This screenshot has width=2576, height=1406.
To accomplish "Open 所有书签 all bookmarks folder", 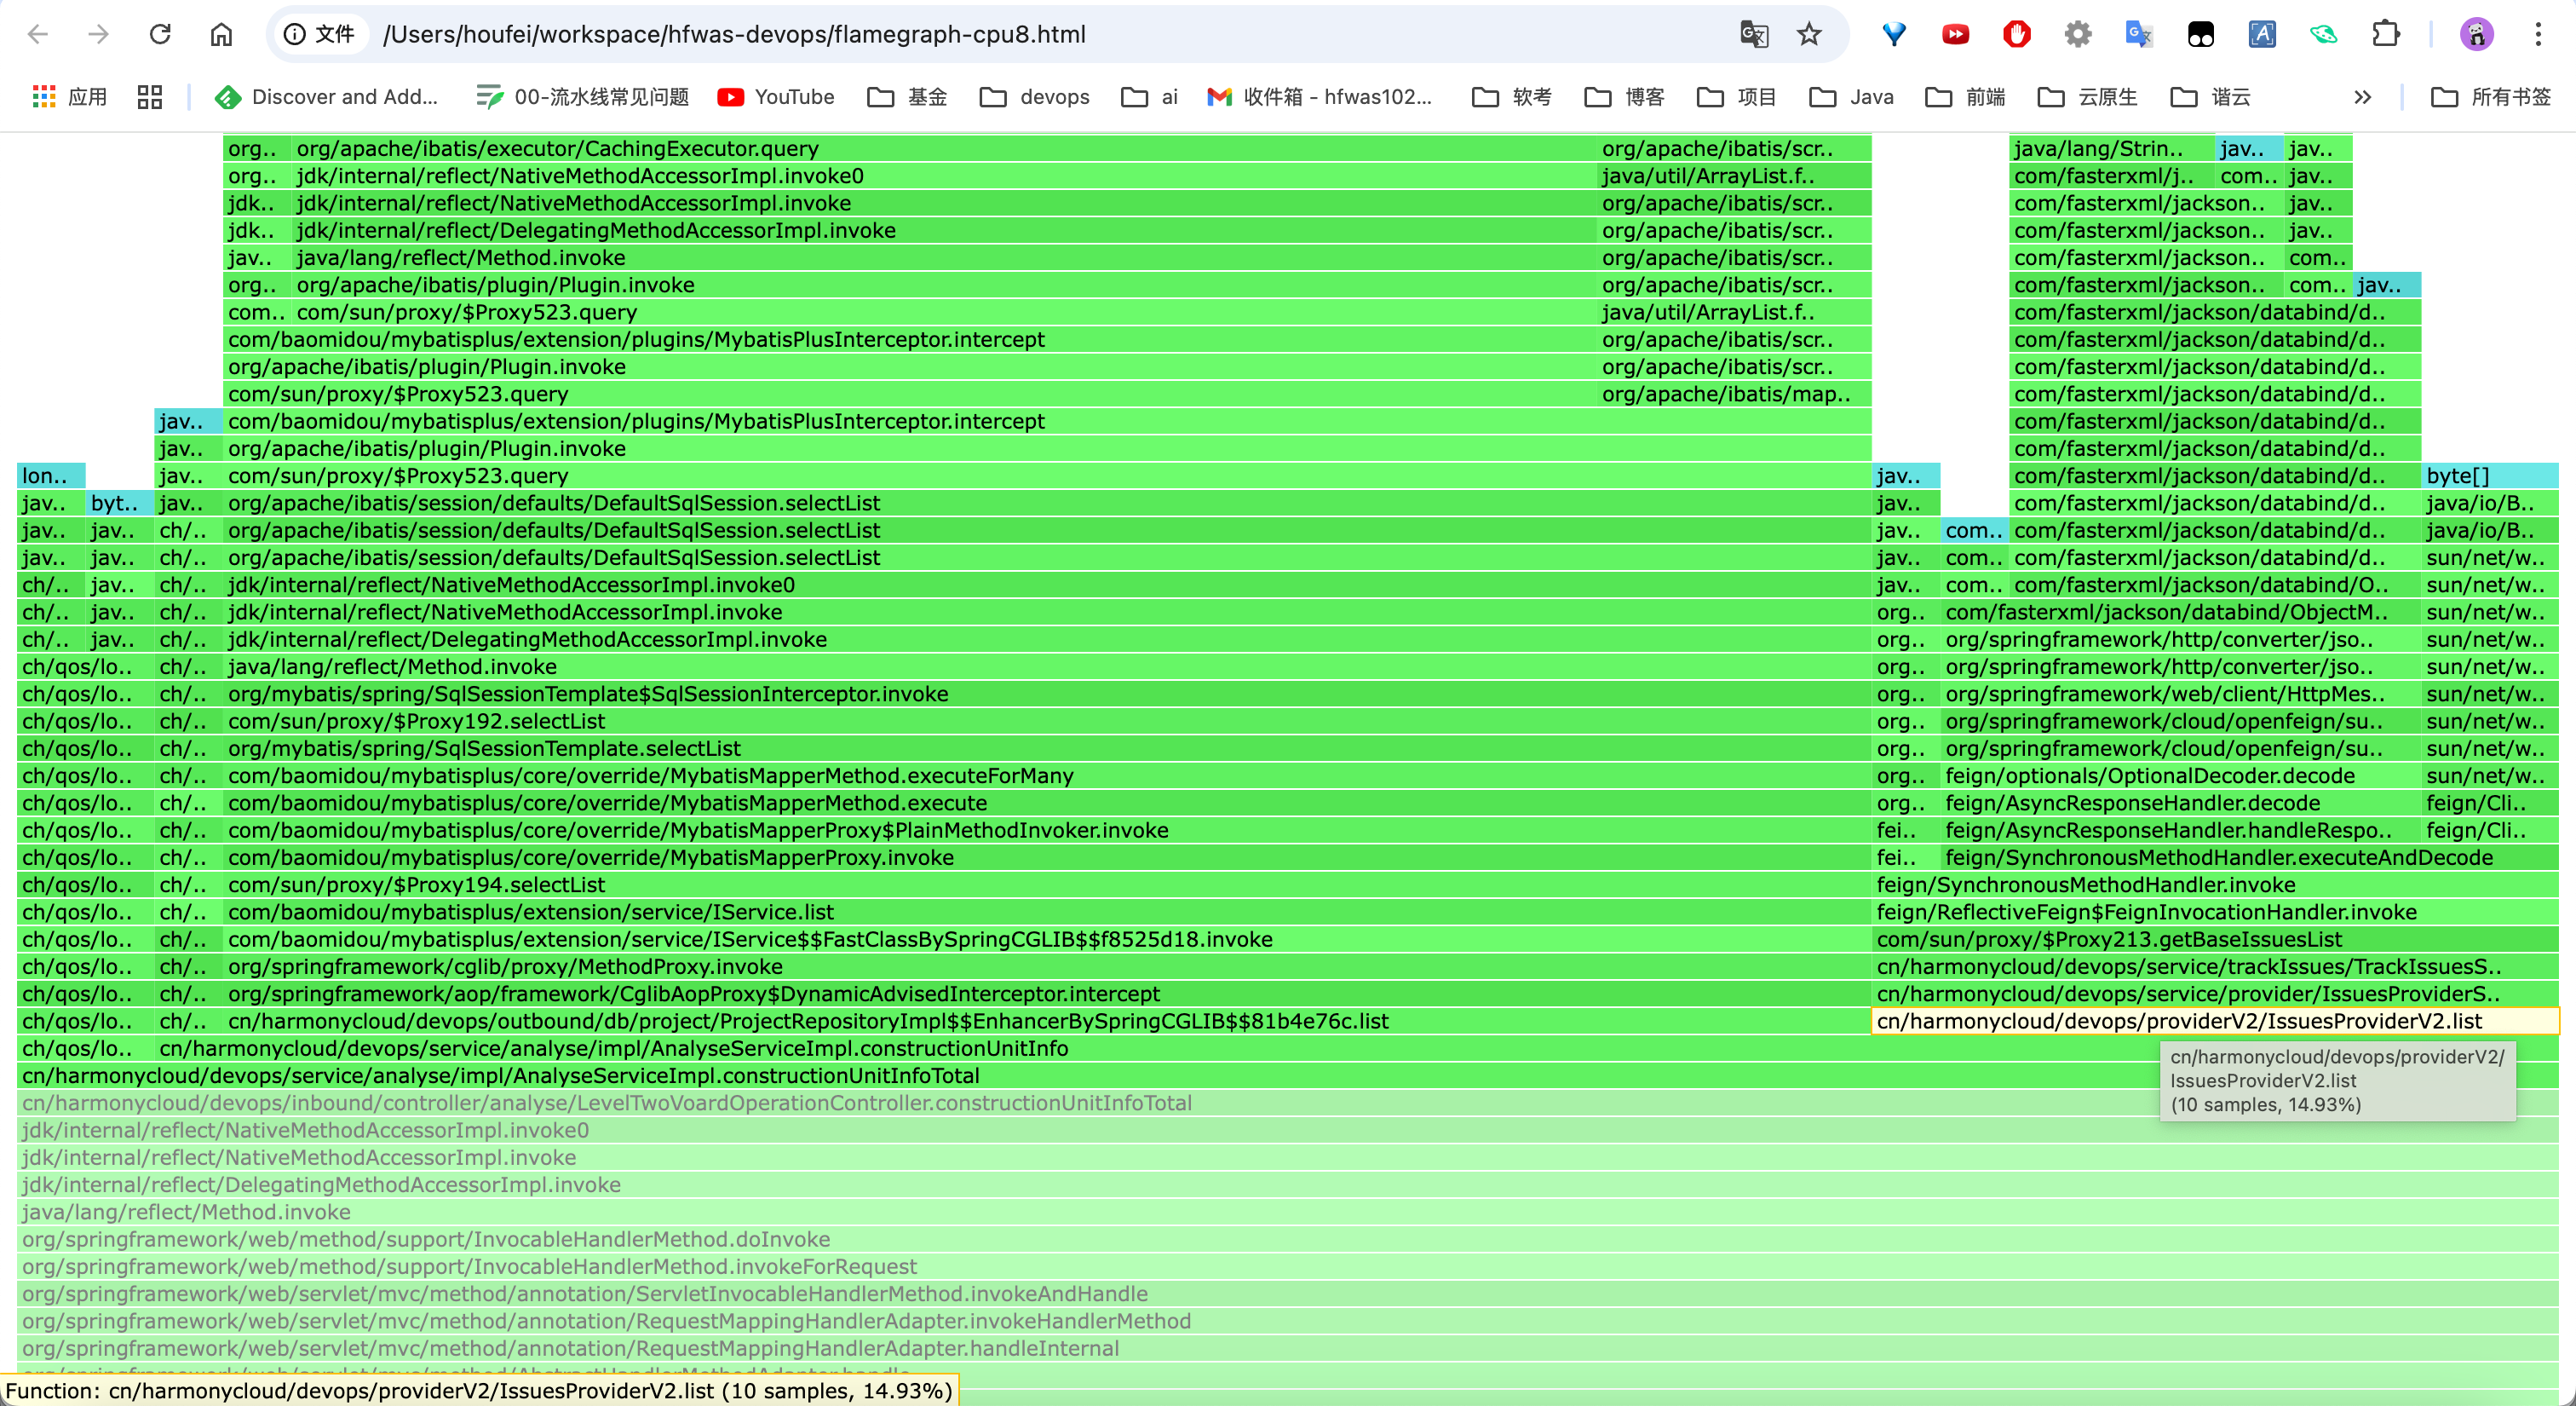I will click(x=2491, y=97).
